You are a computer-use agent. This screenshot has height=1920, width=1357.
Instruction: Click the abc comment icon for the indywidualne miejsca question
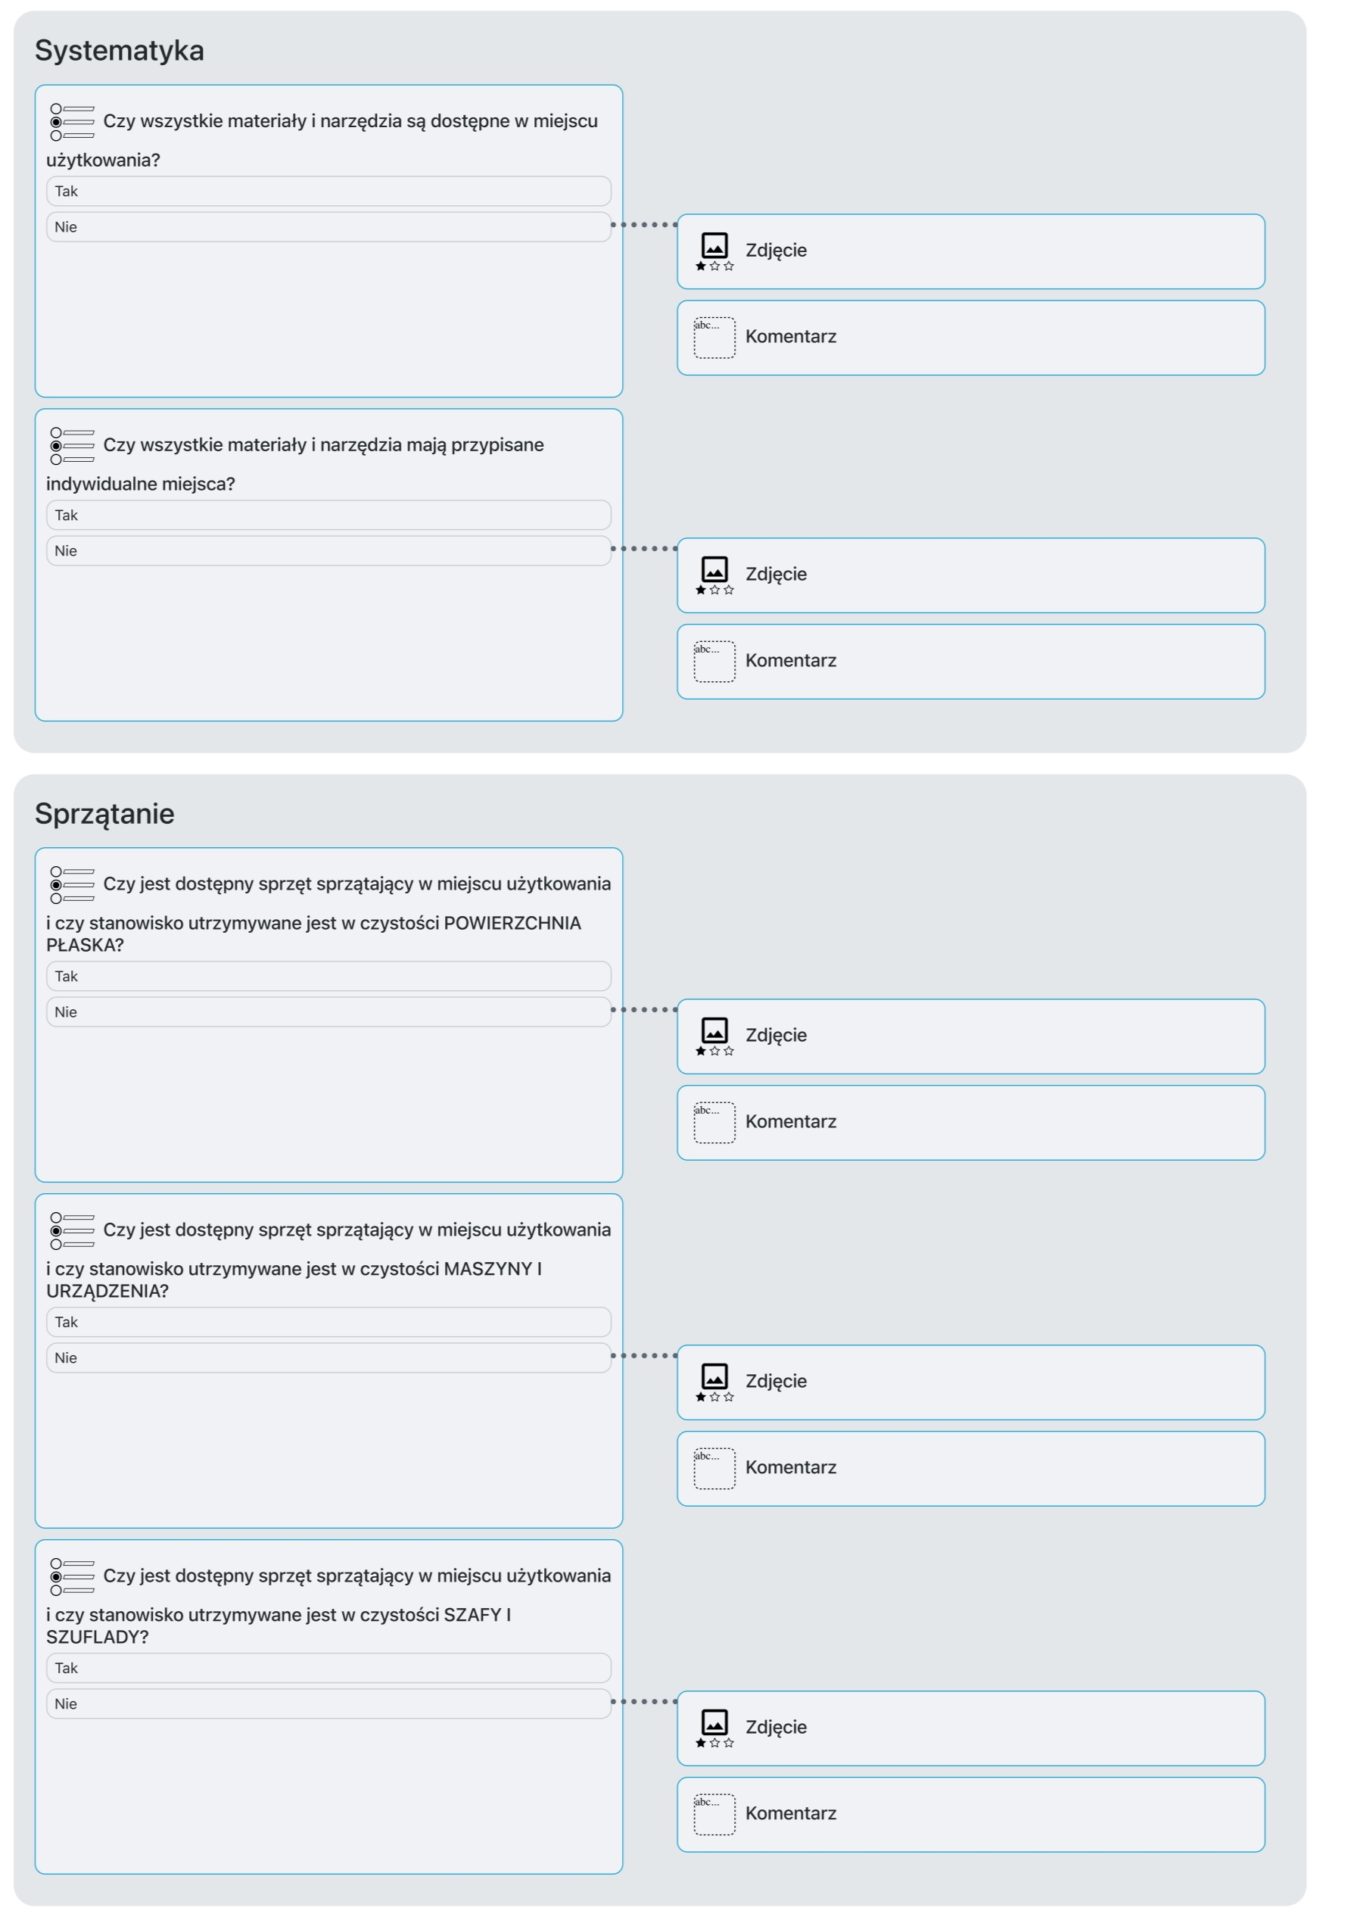(714, 661)
